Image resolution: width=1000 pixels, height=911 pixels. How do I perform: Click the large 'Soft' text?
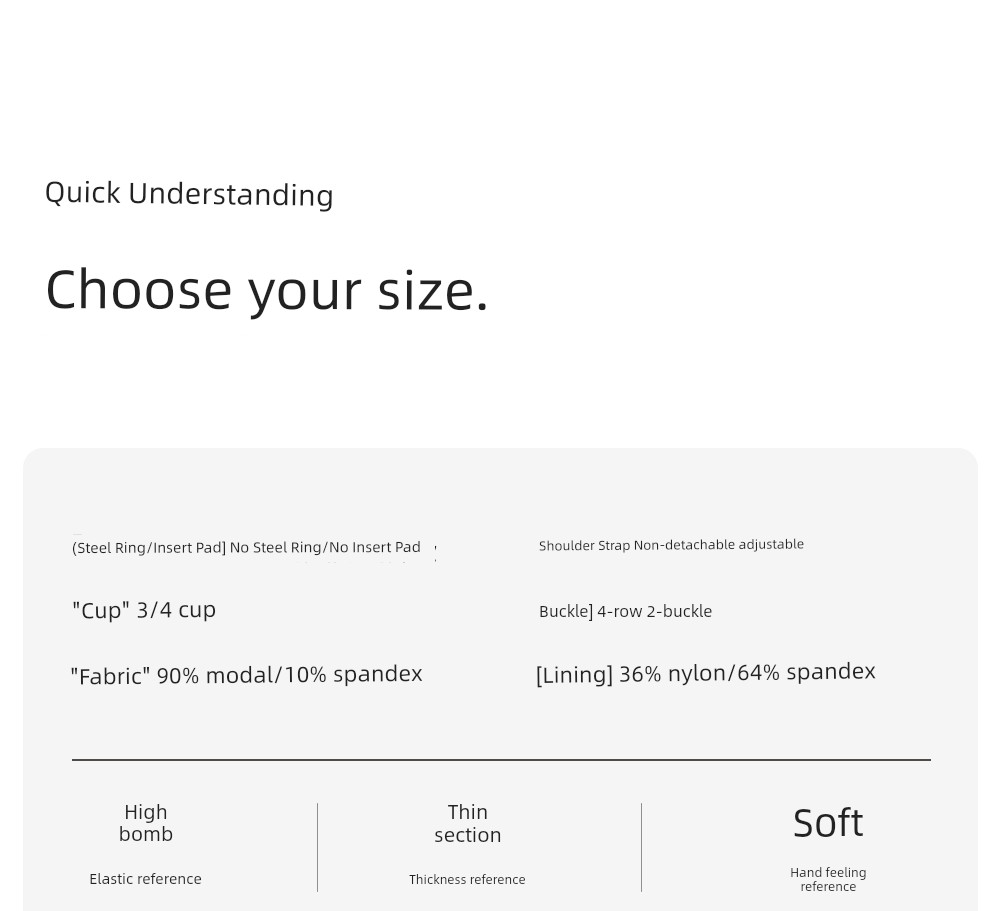click(x=828, y=823)
